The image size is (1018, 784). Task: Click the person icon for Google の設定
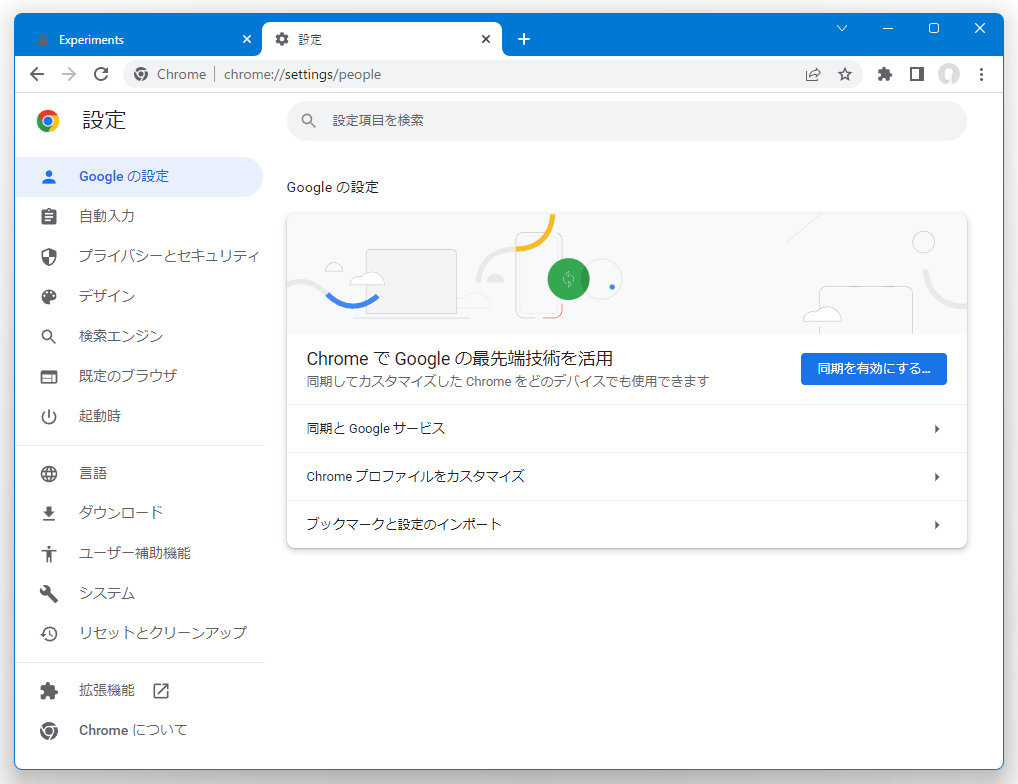(49, 177)
